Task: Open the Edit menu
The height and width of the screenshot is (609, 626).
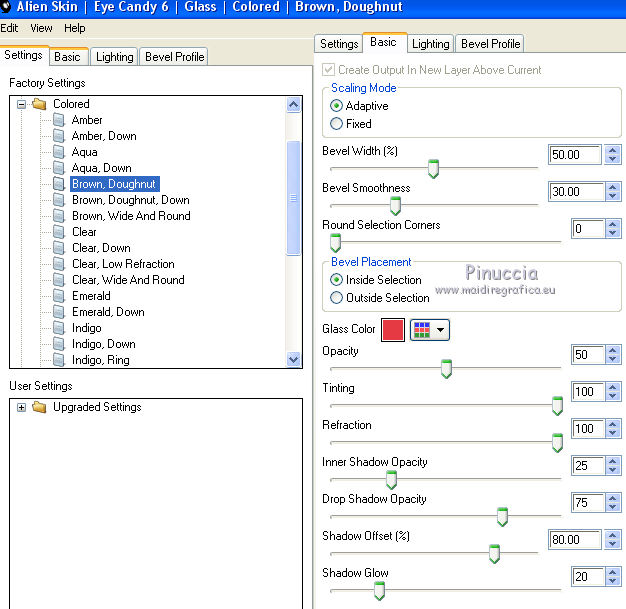Action: coord(9,28)
